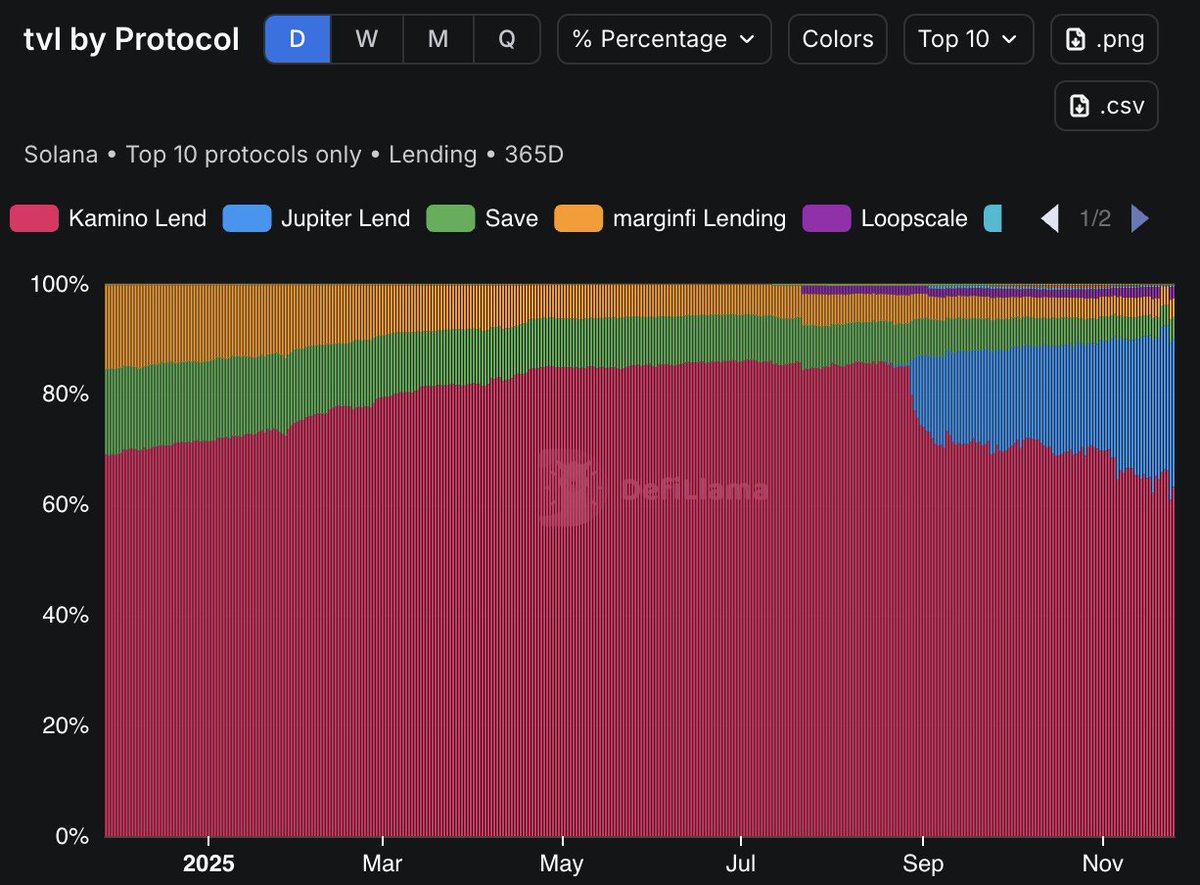Select the daily D interval tab
Screen dimensions: 1200x885
coord(297,39)
